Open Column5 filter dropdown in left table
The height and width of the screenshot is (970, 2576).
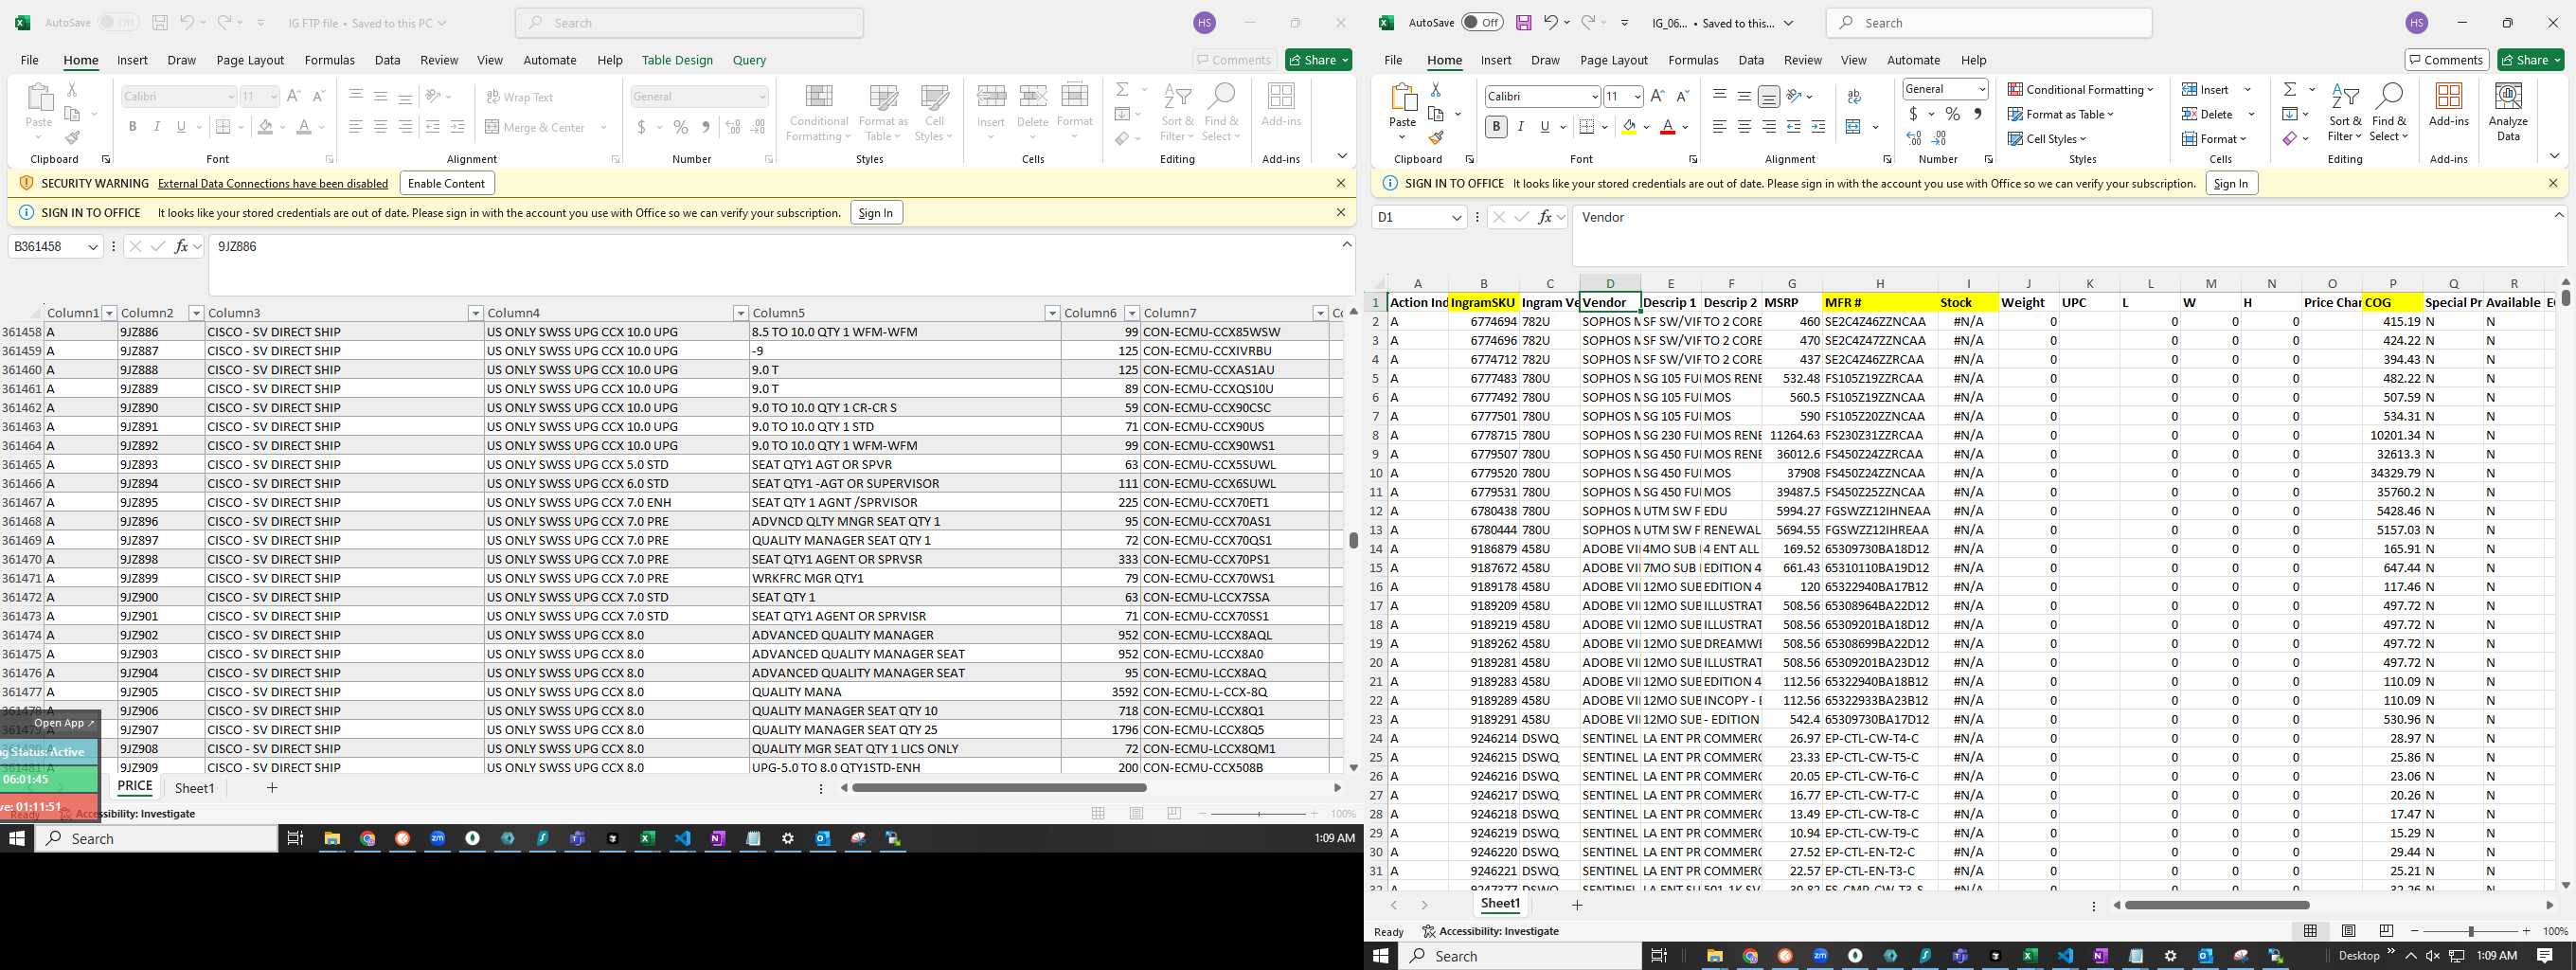[x=1052, y=314]
